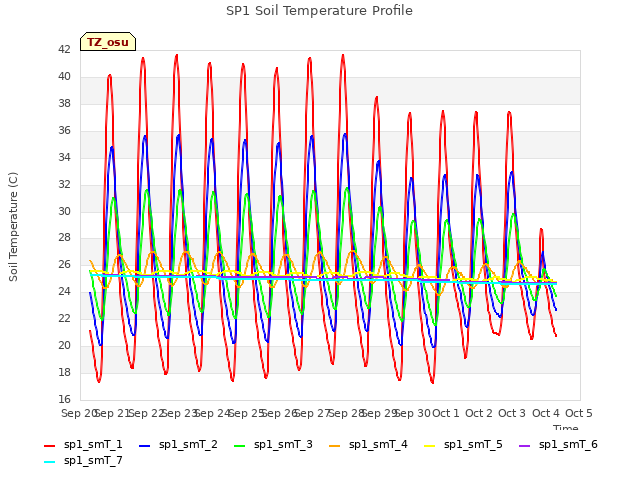This screenshot has width=640, height=480.
Task: Click the 40 y-axis tick label
Action: (x=64, y=76)
